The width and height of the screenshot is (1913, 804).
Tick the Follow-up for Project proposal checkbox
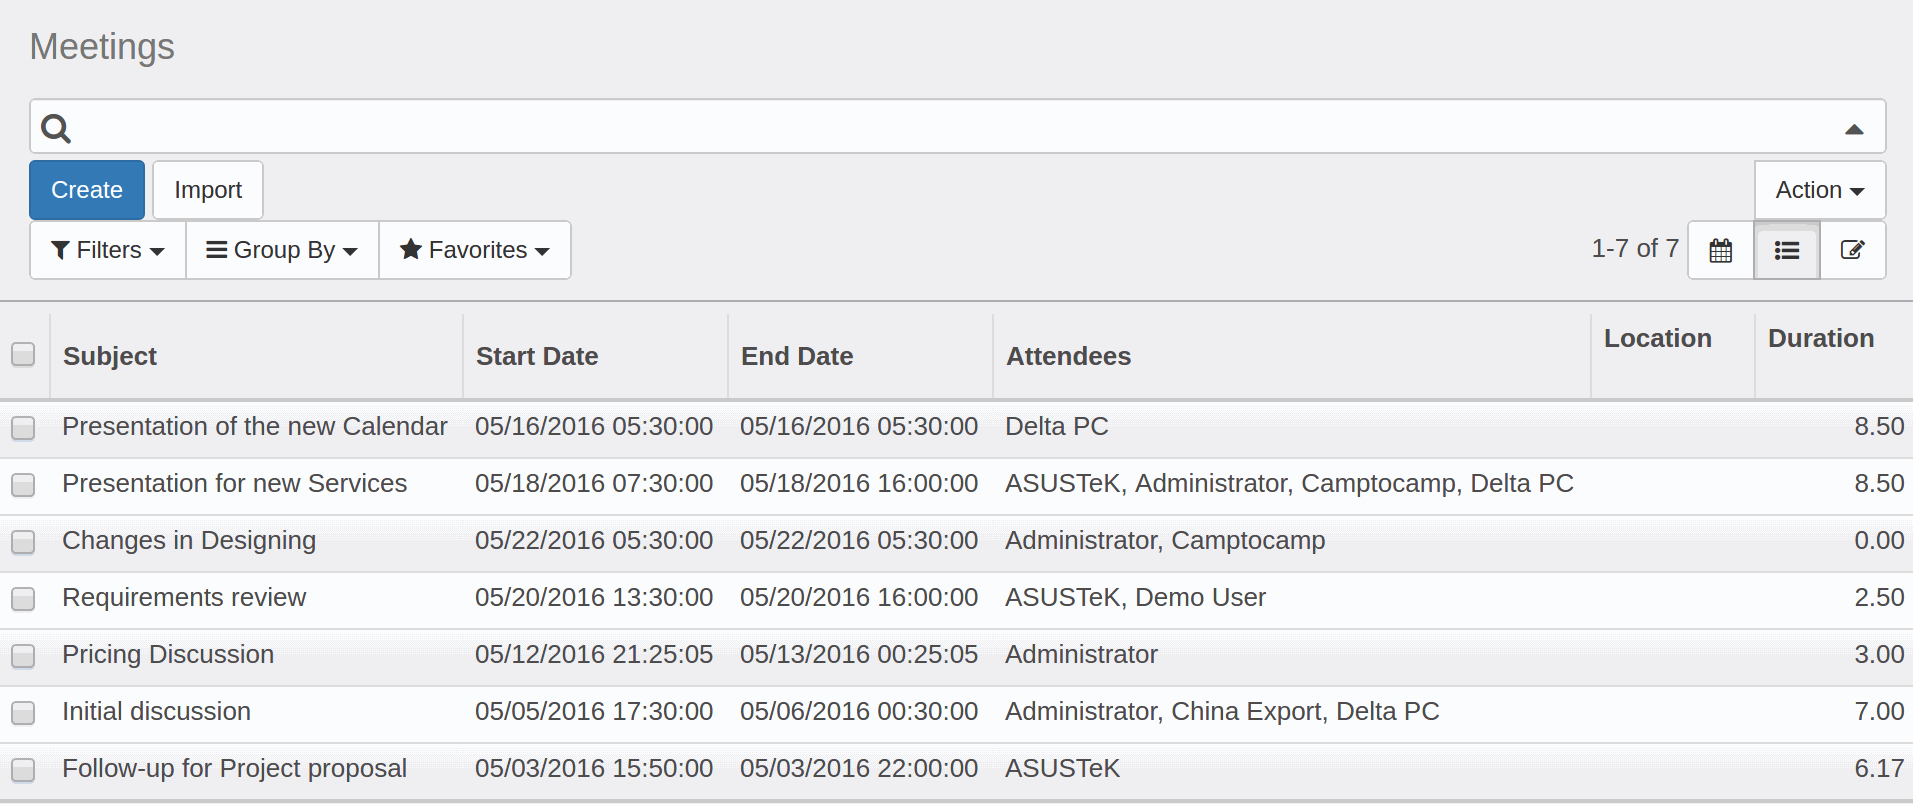pyautogui.click(x=23, y=770)
